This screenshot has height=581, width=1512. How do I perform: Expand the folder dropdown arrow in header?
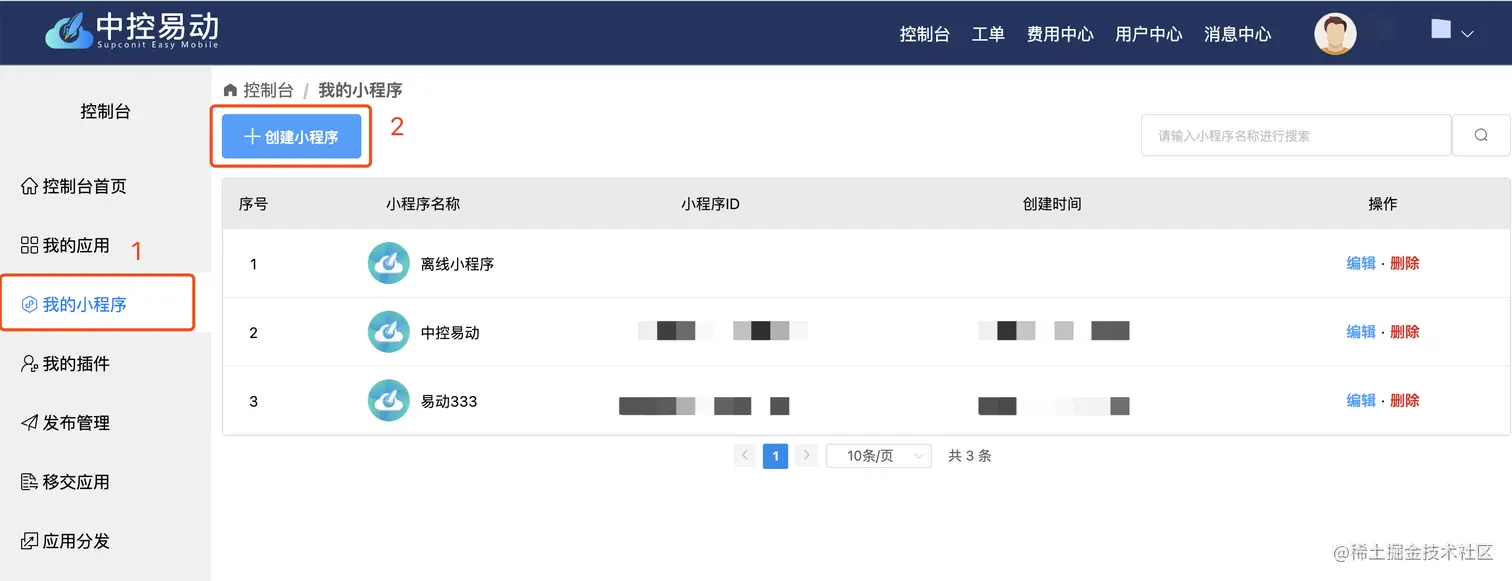click(1467, 34)
